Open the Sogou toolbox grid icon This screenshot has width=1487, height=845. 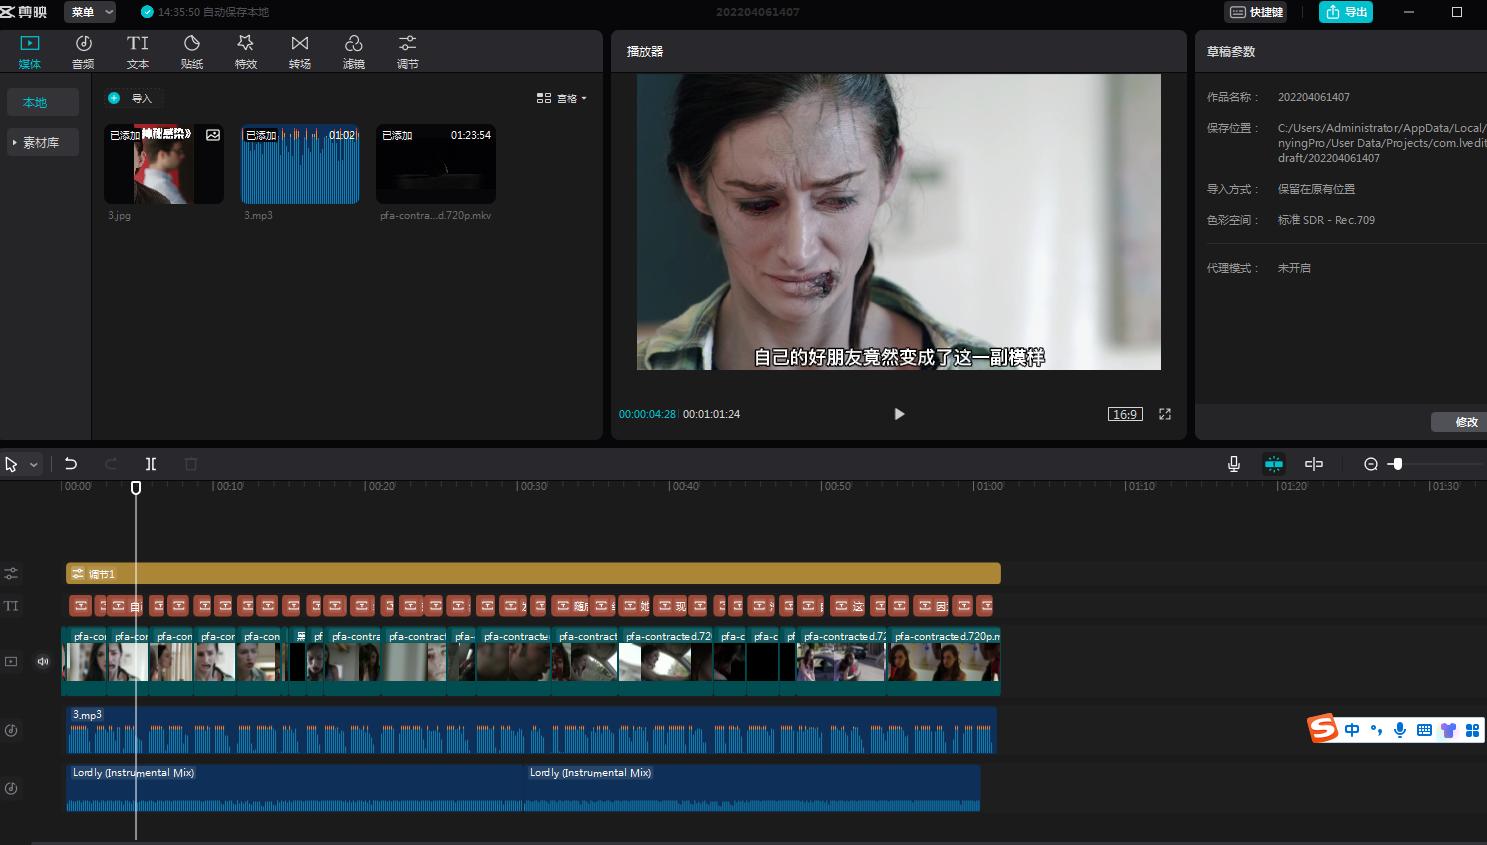click(1472, 730)
